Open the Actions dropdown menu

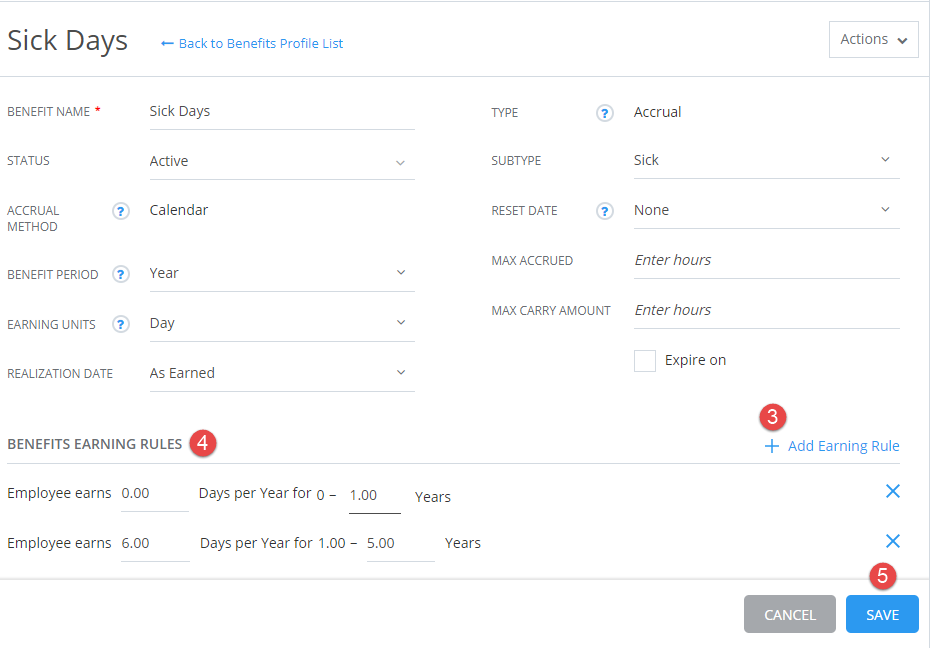(x=874, y=40)
